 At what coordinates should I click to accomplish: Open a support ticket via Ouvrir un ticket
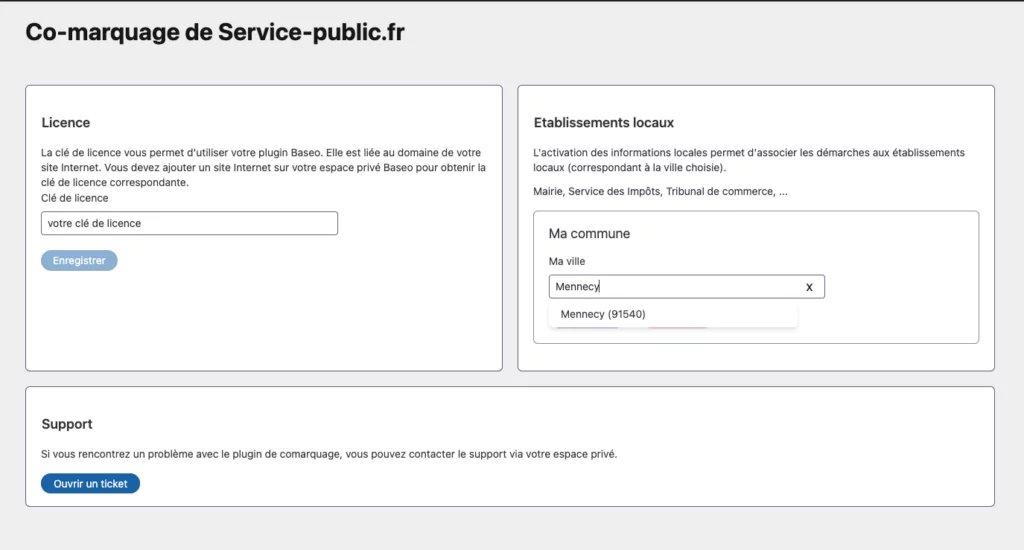coord(90,483)
